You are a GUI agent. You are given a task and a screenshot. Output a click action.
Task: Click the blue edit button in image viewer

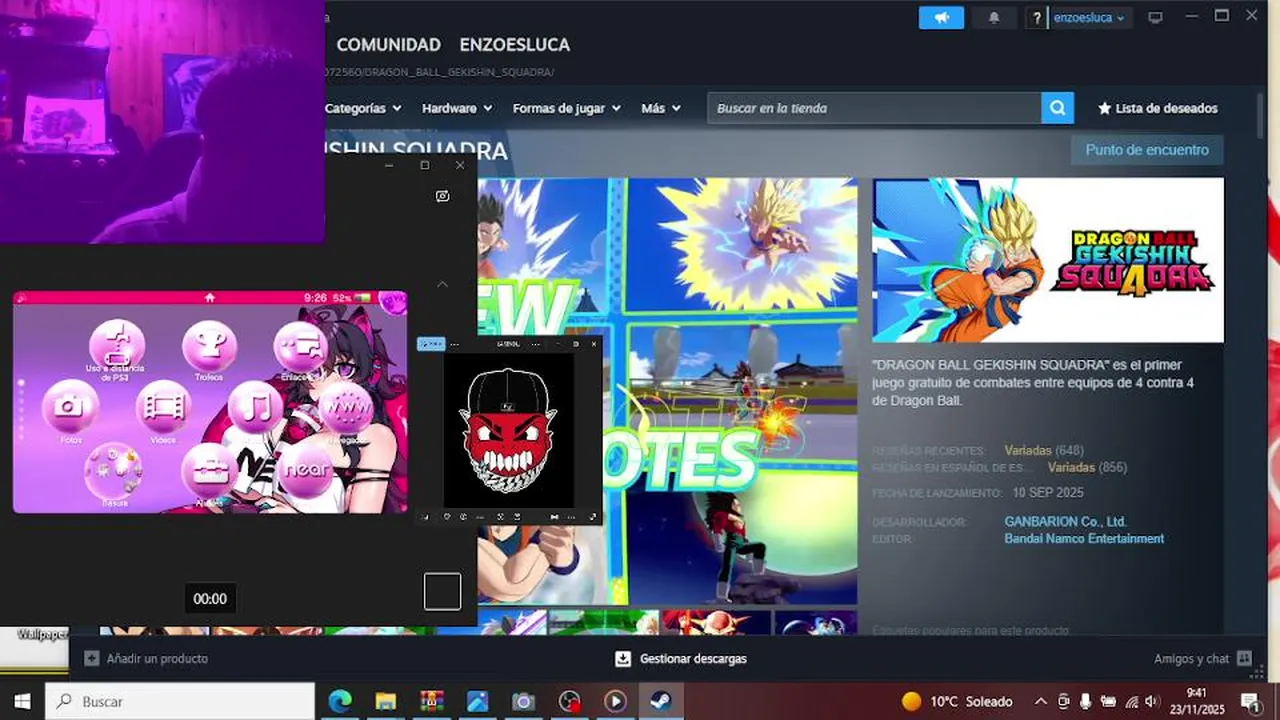click(x=431, y=344)
